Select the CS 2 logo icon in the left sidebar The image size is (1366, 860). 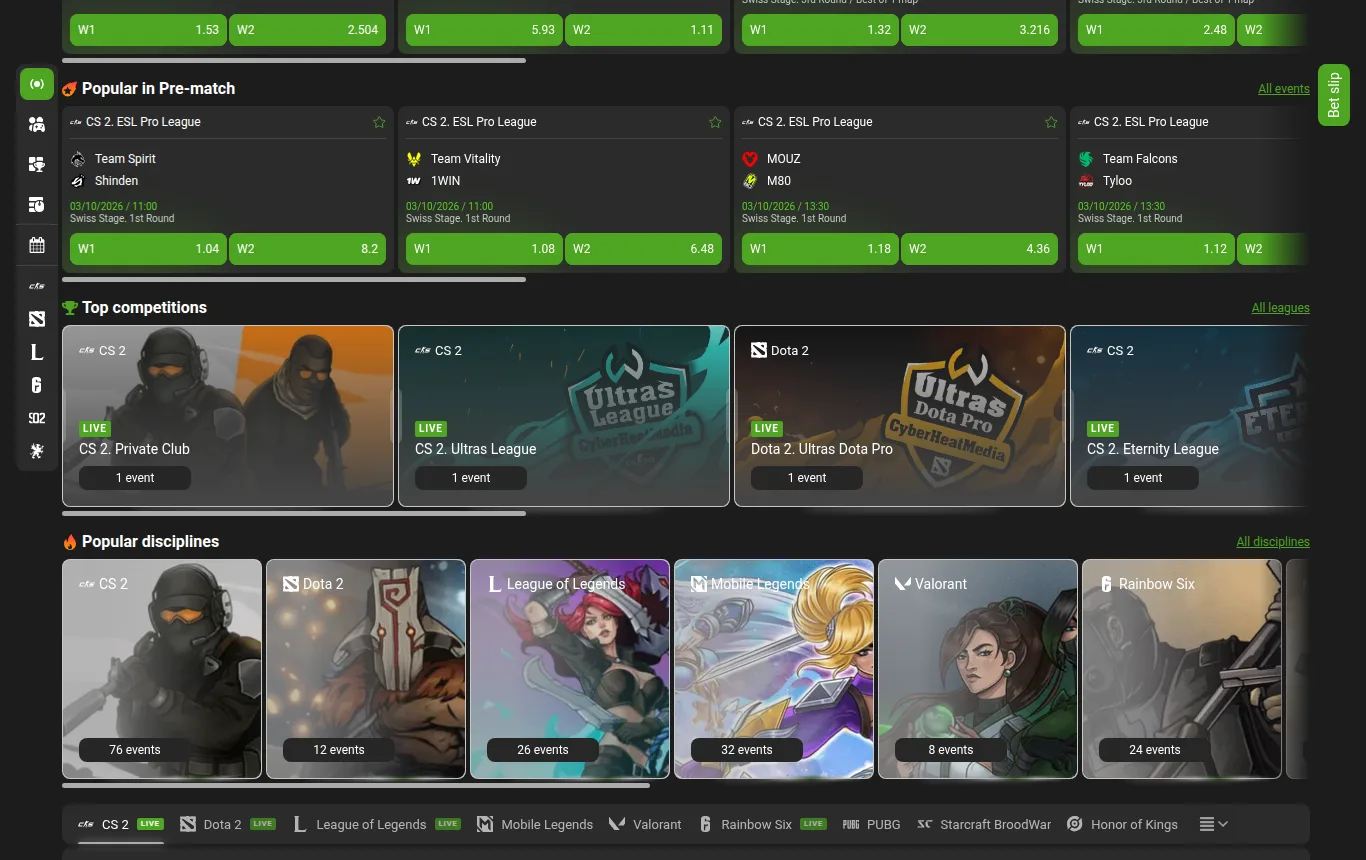pyautogui.click(x=37, y=286)
